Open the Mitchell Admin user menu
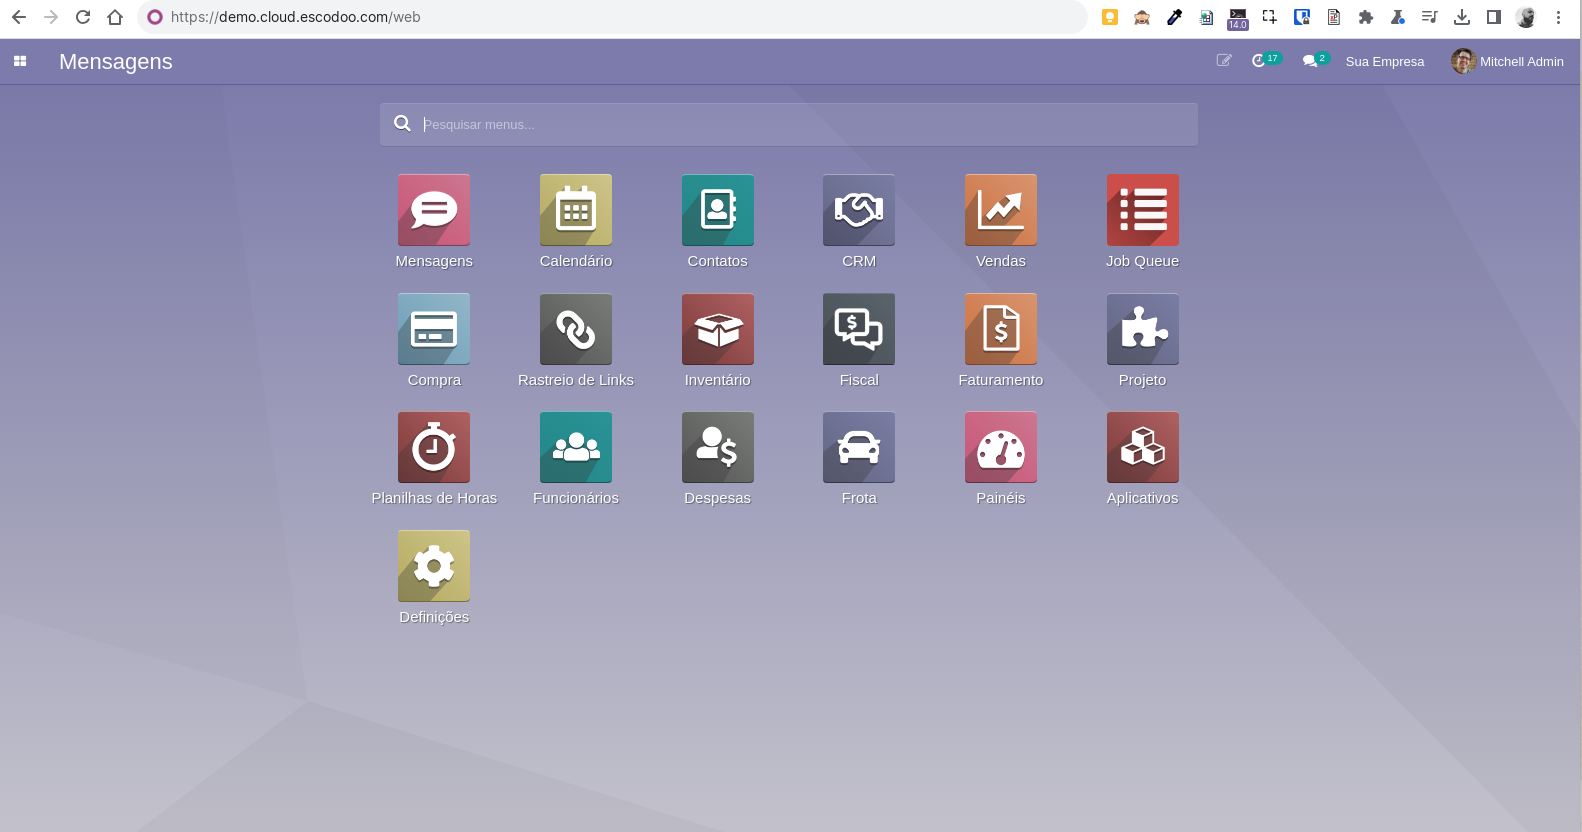 (1508, 61)
